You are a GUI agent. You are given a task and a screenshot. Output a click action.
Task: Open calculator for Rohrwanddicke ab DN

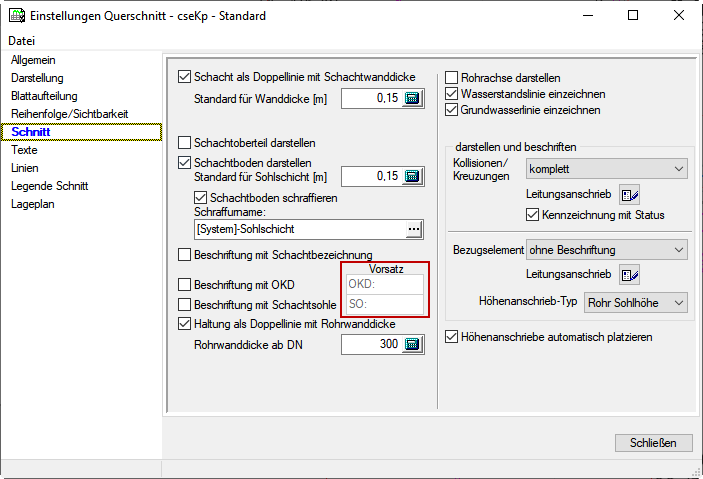click(414, 345)
